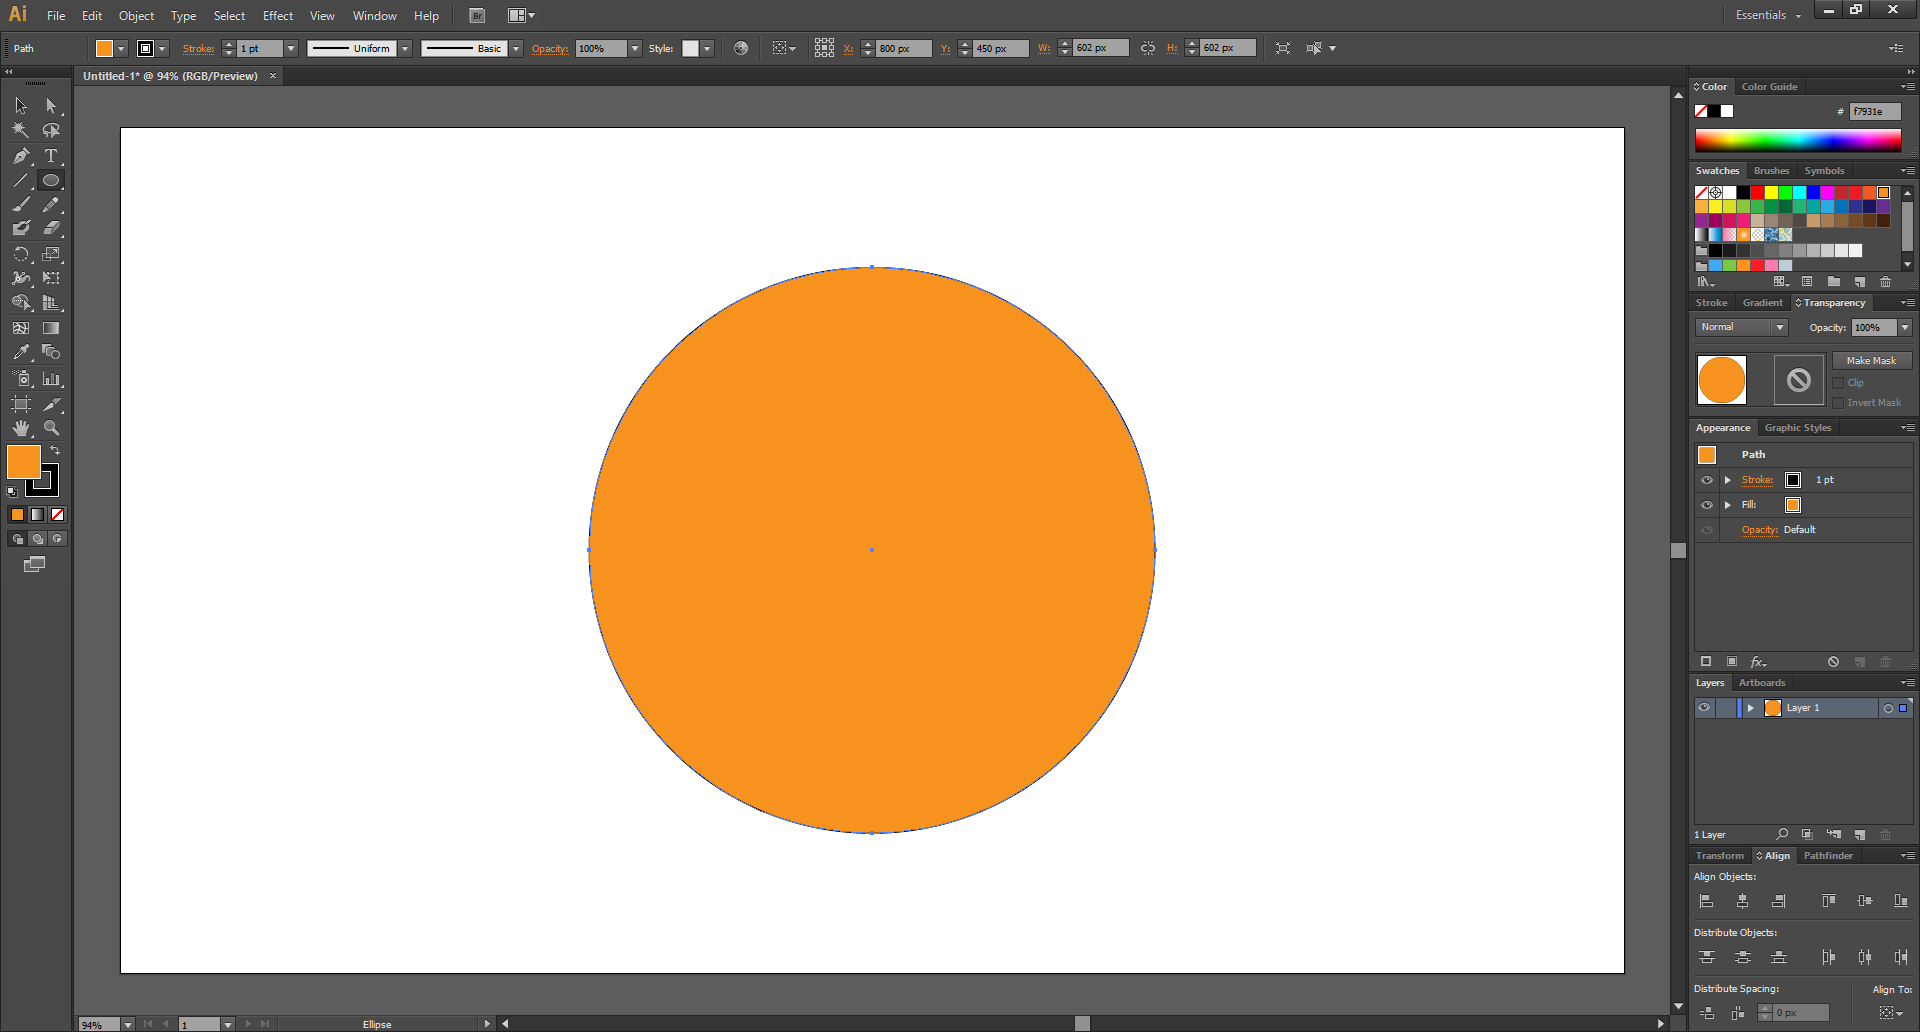Viewport: 1920px width, 1032px height.
Task: Click the W width input field
Action: coord(1100,48)
